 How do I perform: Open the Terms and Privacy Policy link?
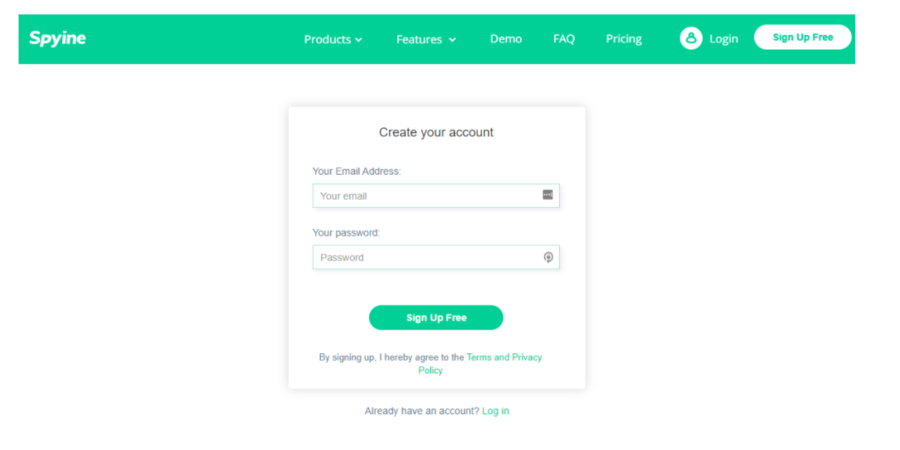click(503, 357)
